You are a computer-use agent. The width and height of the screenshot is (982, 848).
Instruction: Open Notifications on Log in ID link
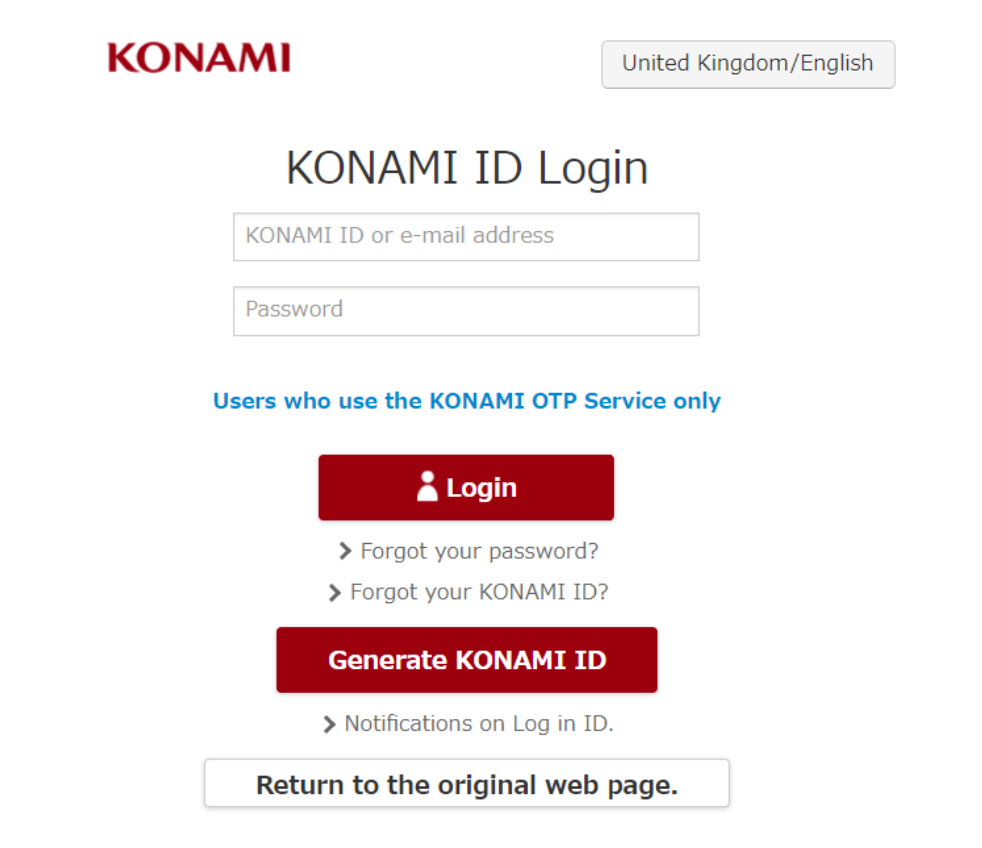479,724
